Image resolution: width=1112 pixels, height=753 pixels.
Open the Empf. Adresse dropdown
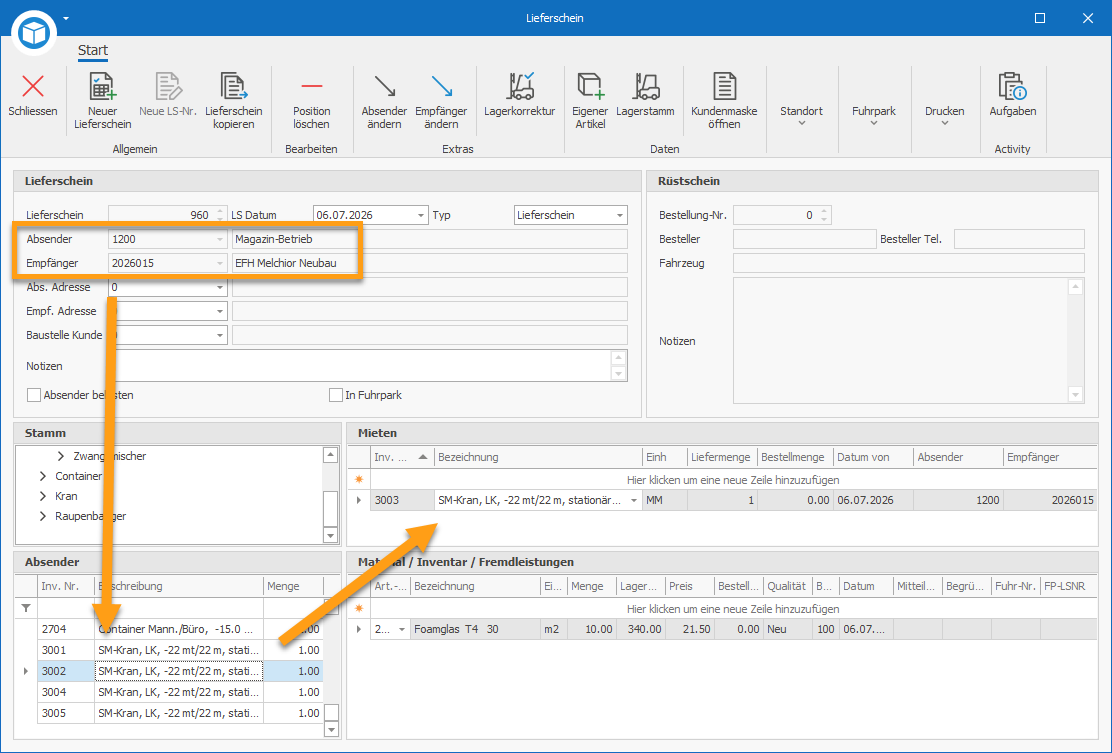click(x=220, y=311)
